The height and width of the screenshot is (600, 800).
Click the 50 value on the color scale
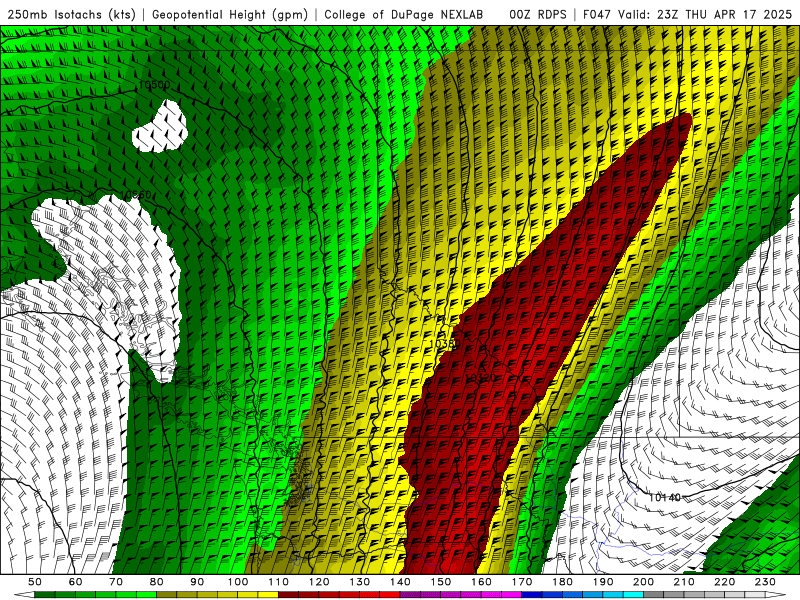[x=35, y=582]
